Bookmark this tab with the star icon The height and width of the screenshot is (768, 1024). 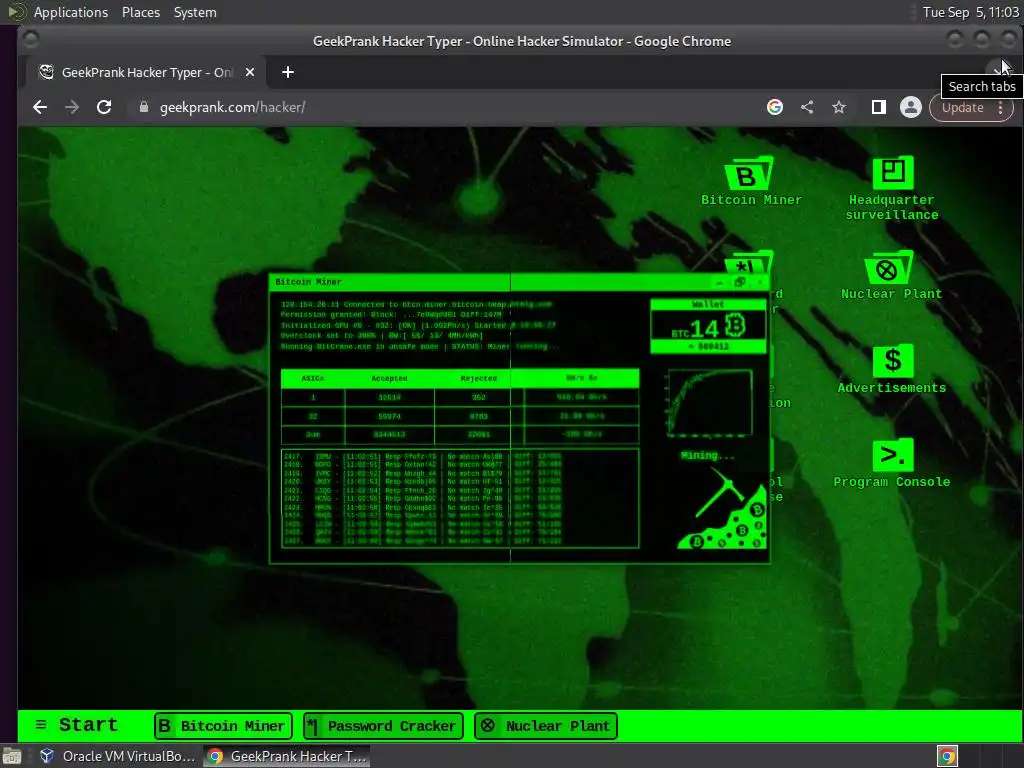839,107
